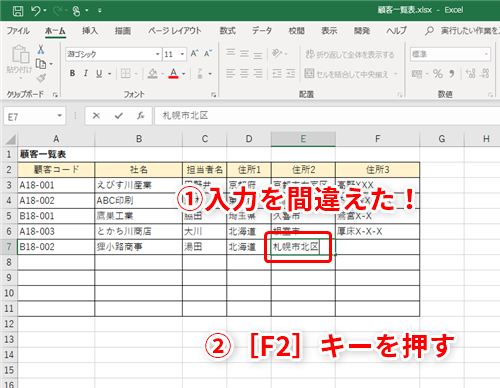Screen dimensions: 500x388
Task: Expand the Font Color dropdown arrow
Action: click(x=184, y=74)
